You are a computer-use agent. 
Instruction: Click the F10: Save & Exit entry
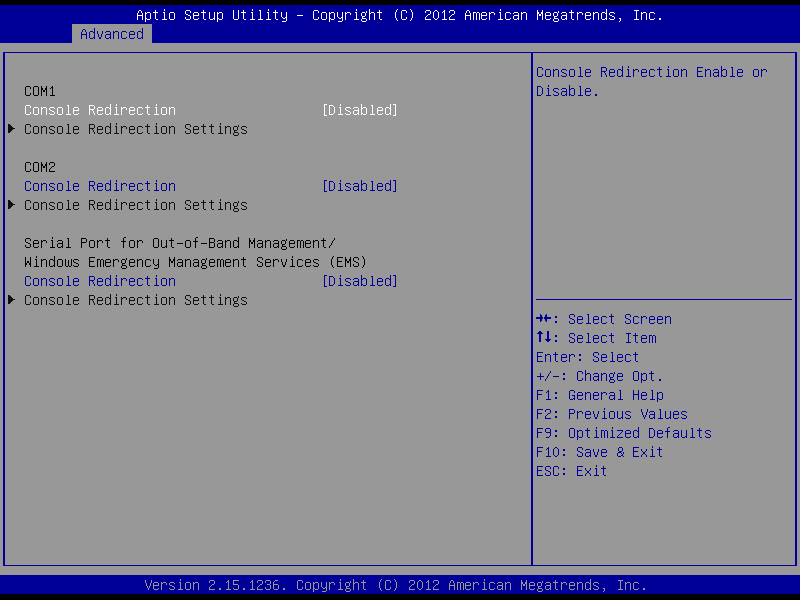tap(600, 452)
